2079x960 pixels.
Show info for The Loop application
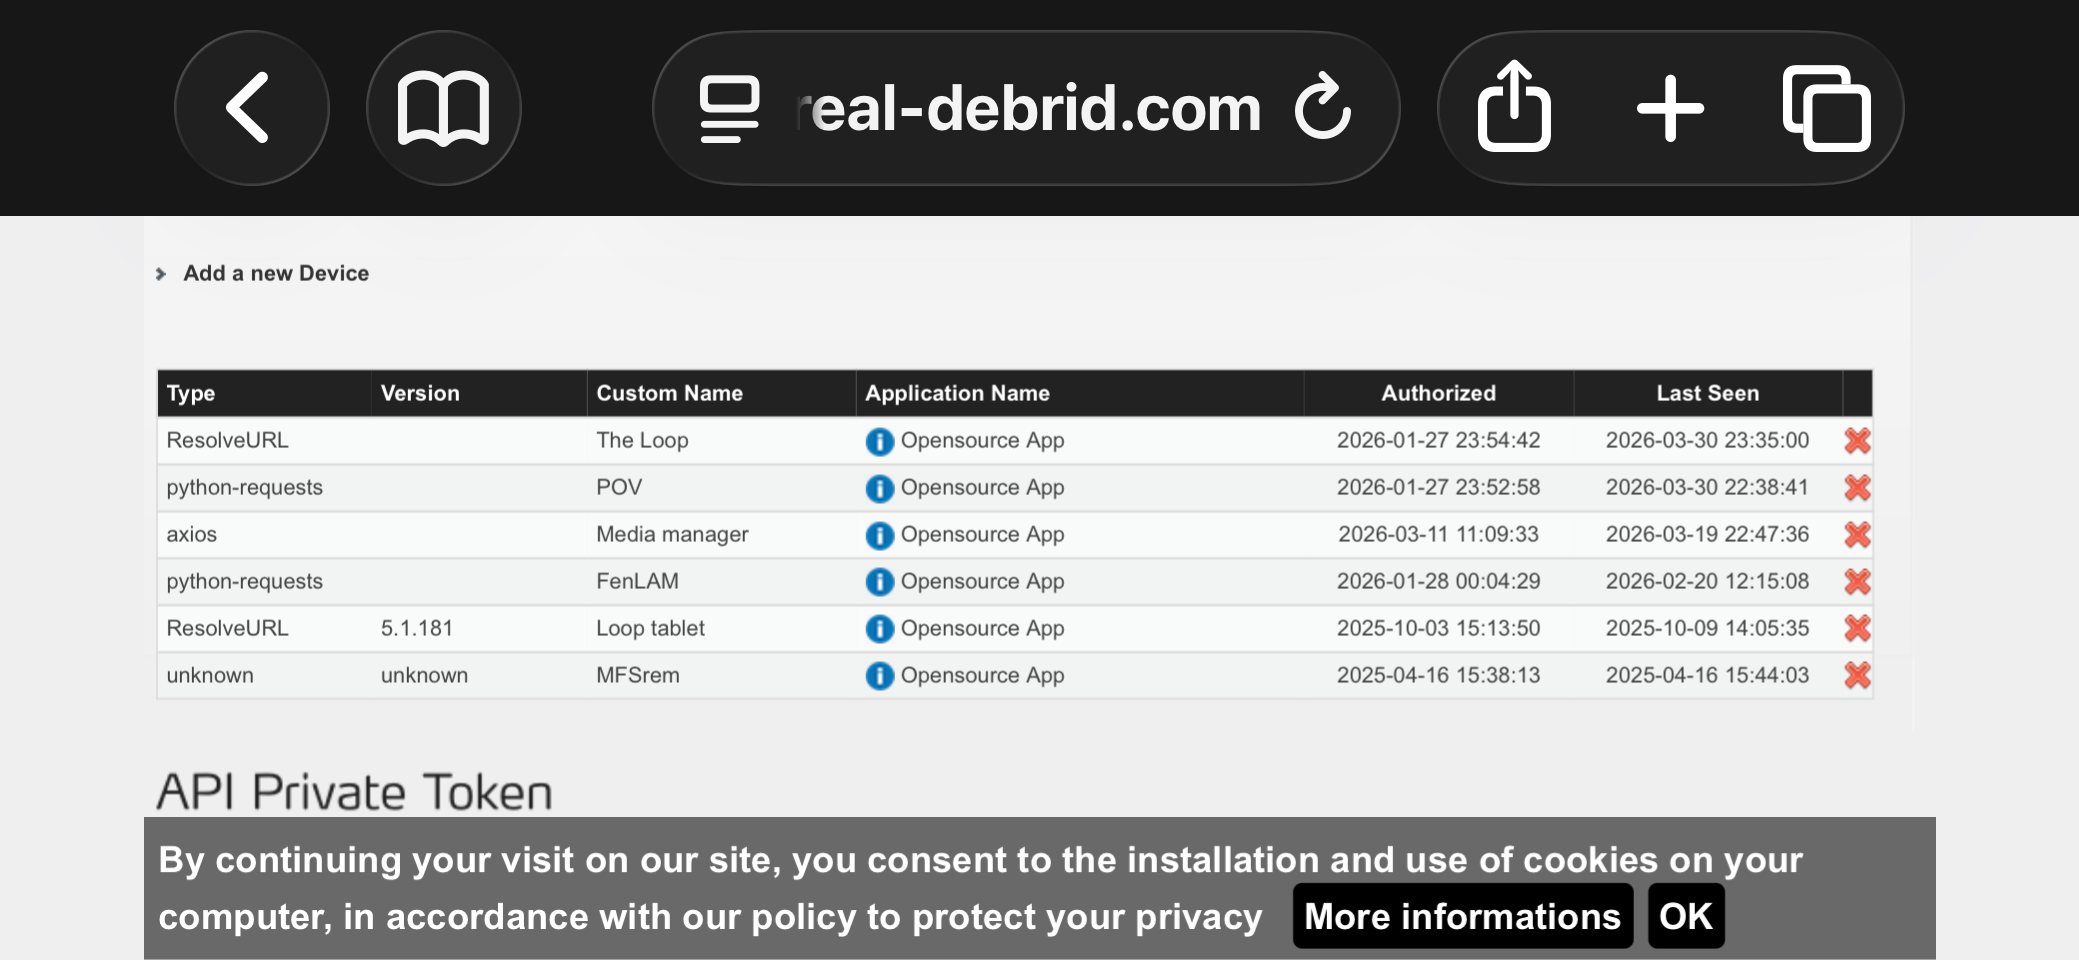point(879,441)
